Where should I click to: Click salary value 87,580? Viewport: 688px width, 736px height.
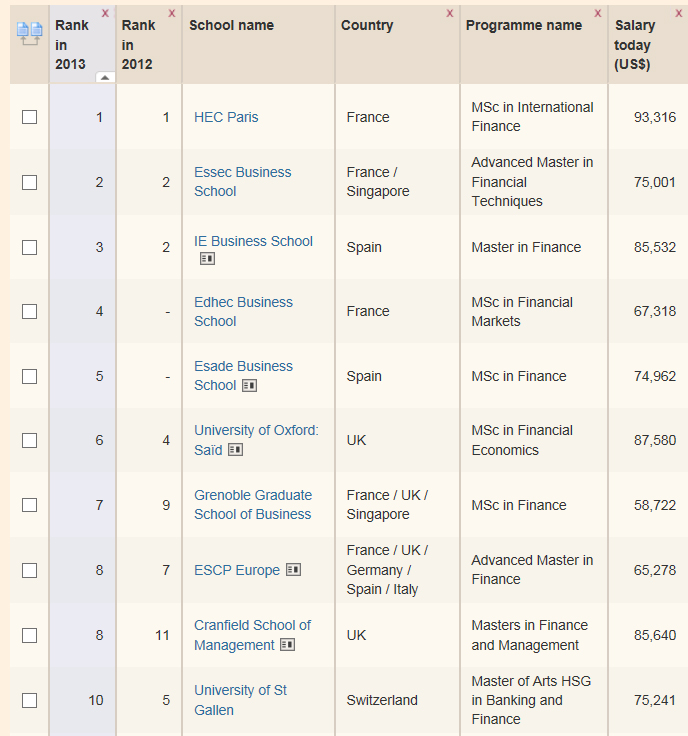[655, 440]
